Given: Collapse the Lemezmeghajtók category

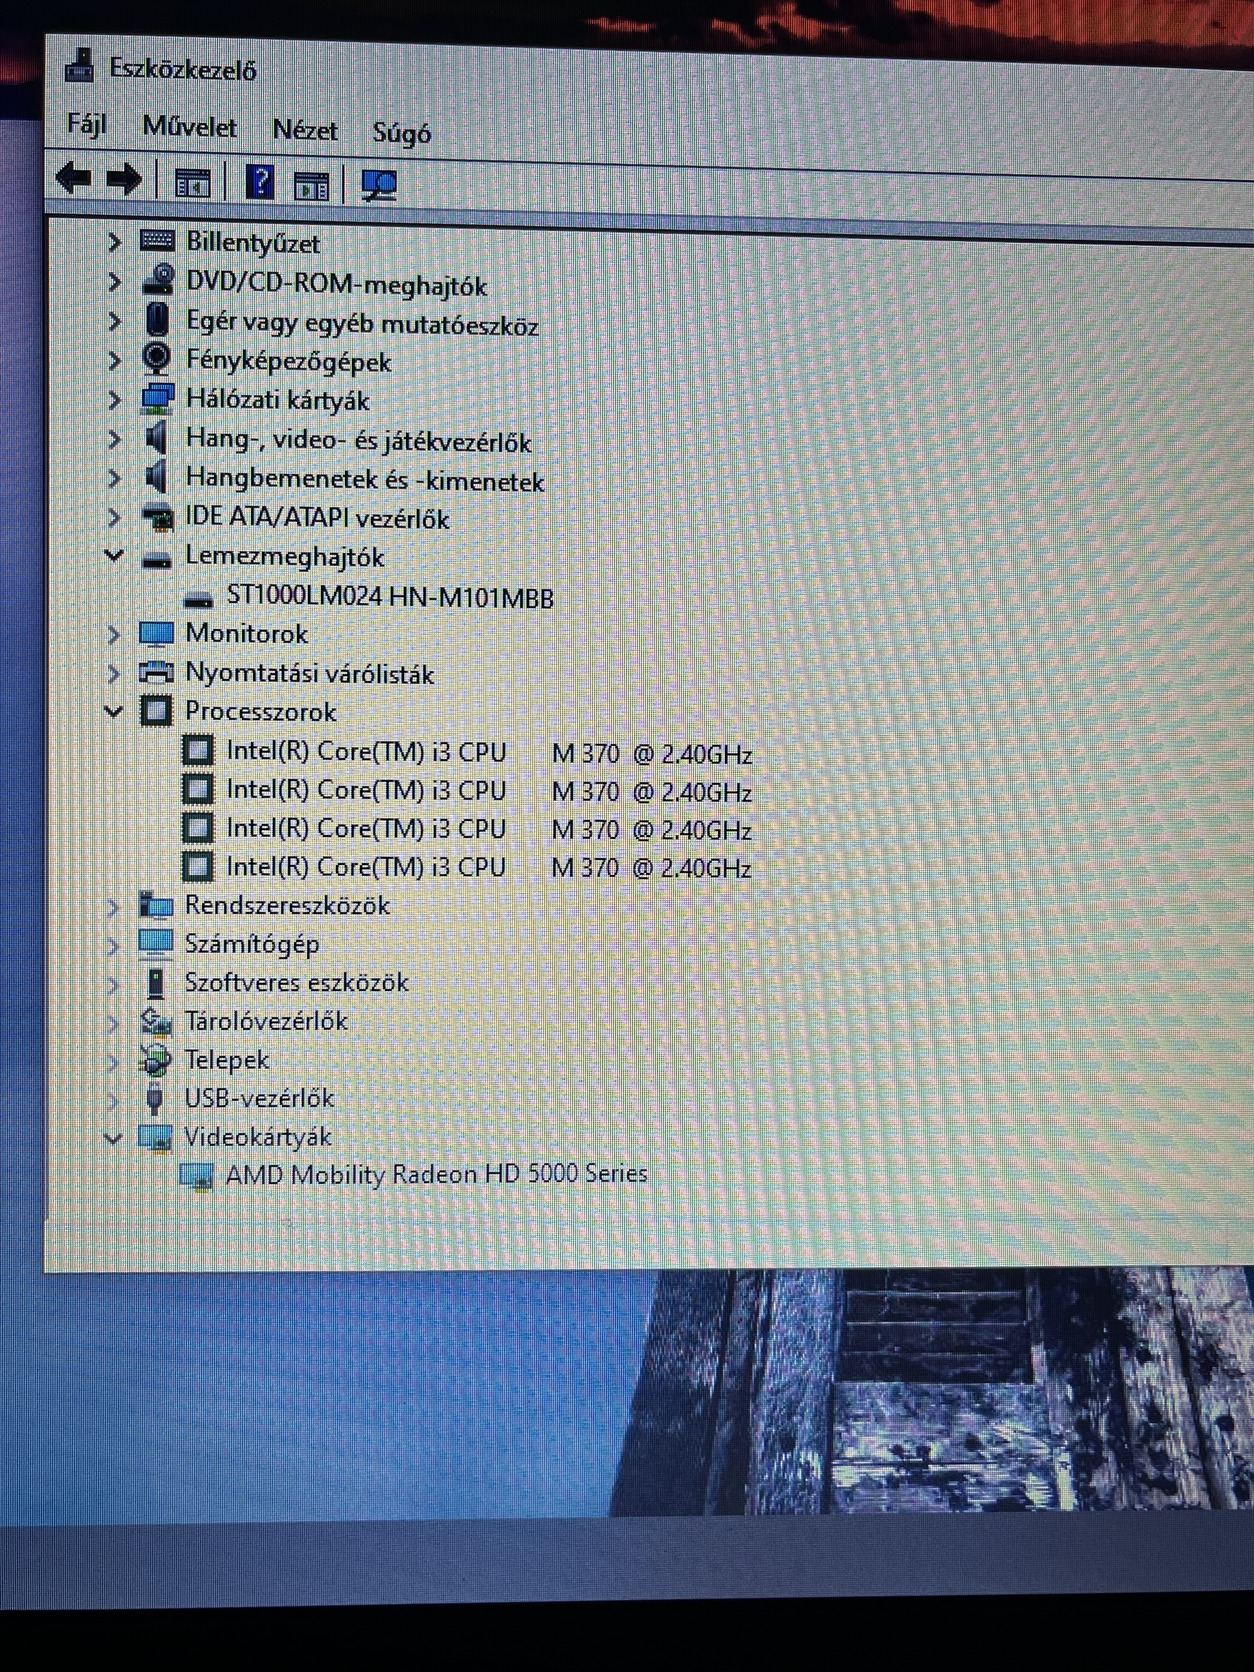Looking at the screenshot, I should tap(114, 555).
